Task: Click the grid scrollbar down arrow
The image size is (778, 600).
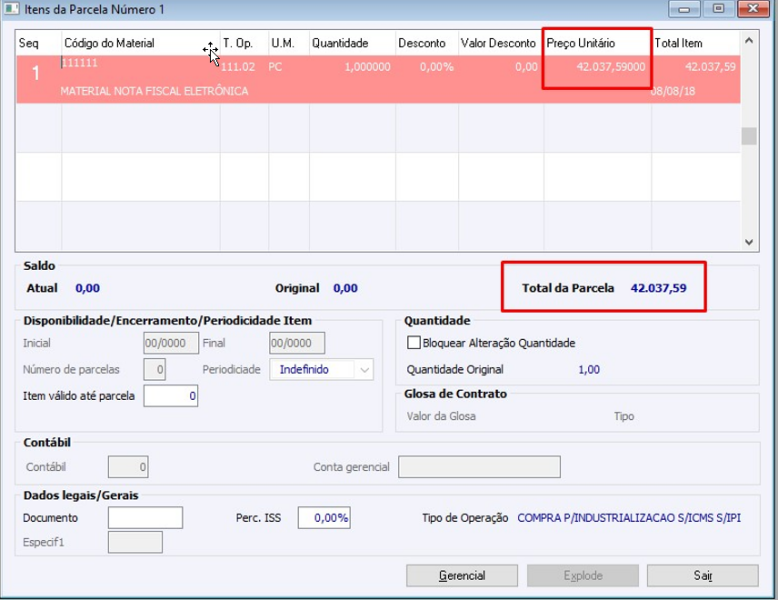Action: [749, 242]
